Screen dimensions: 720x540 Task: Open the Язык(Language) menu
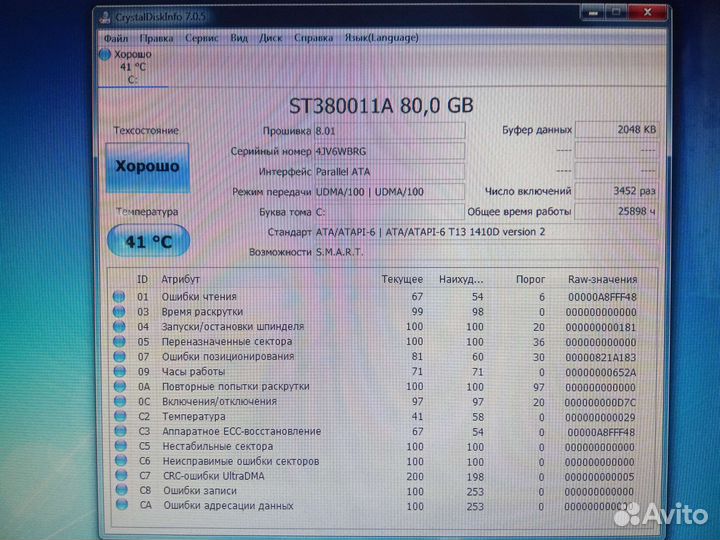(382, 38)
